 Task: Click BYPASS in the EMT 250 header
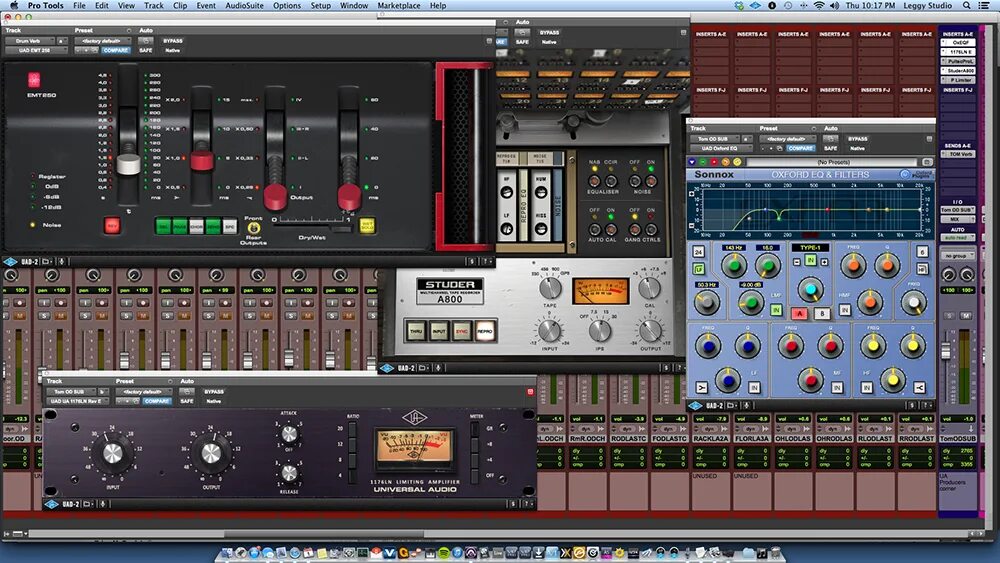(x=173, y=41)
